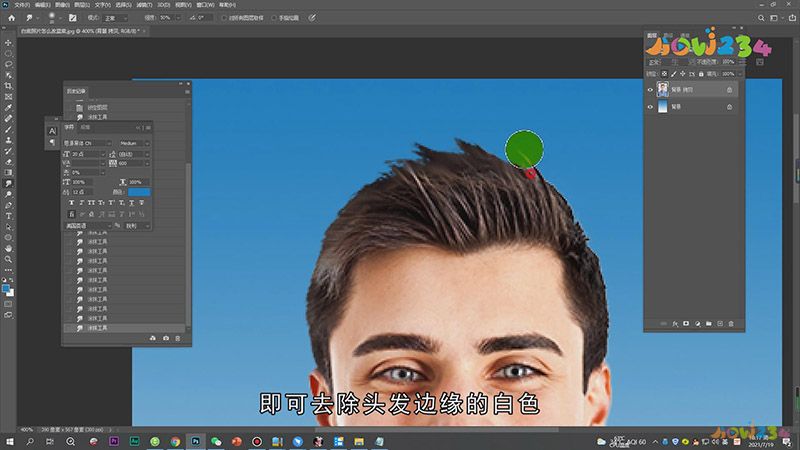Open the foreground color swatch in toolbox
Screen dimensions: 800x450
[6, 289]
